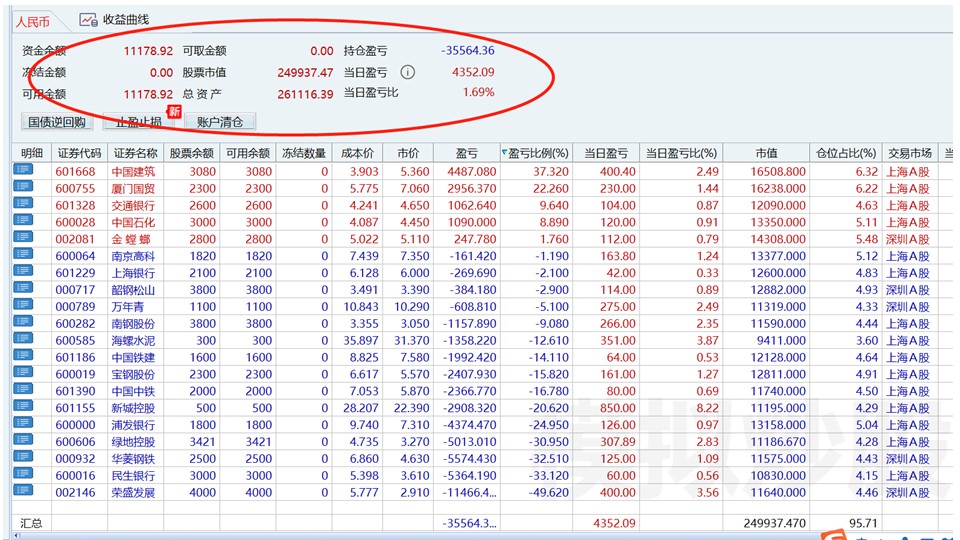Select stock name 交通银行
Viewport: 960px width, 540px height.
pos(133,206)
